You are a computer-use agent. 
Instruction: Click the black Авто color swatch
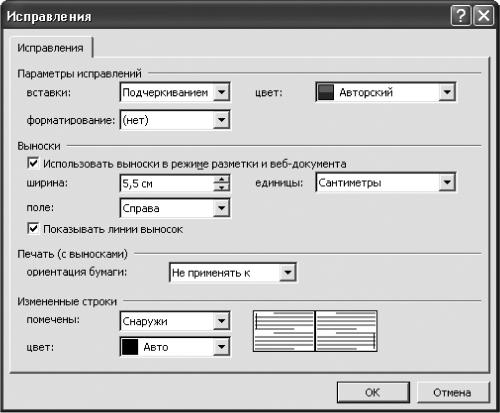(x=130, y=347)
